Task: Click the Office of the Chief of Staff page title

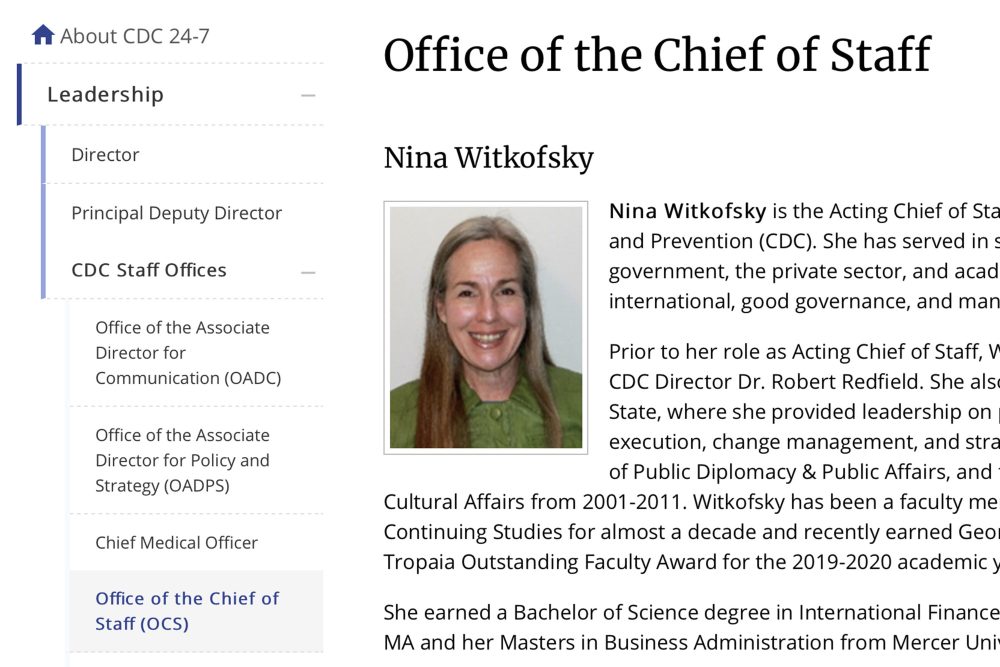Action: [x=657, y=54]
